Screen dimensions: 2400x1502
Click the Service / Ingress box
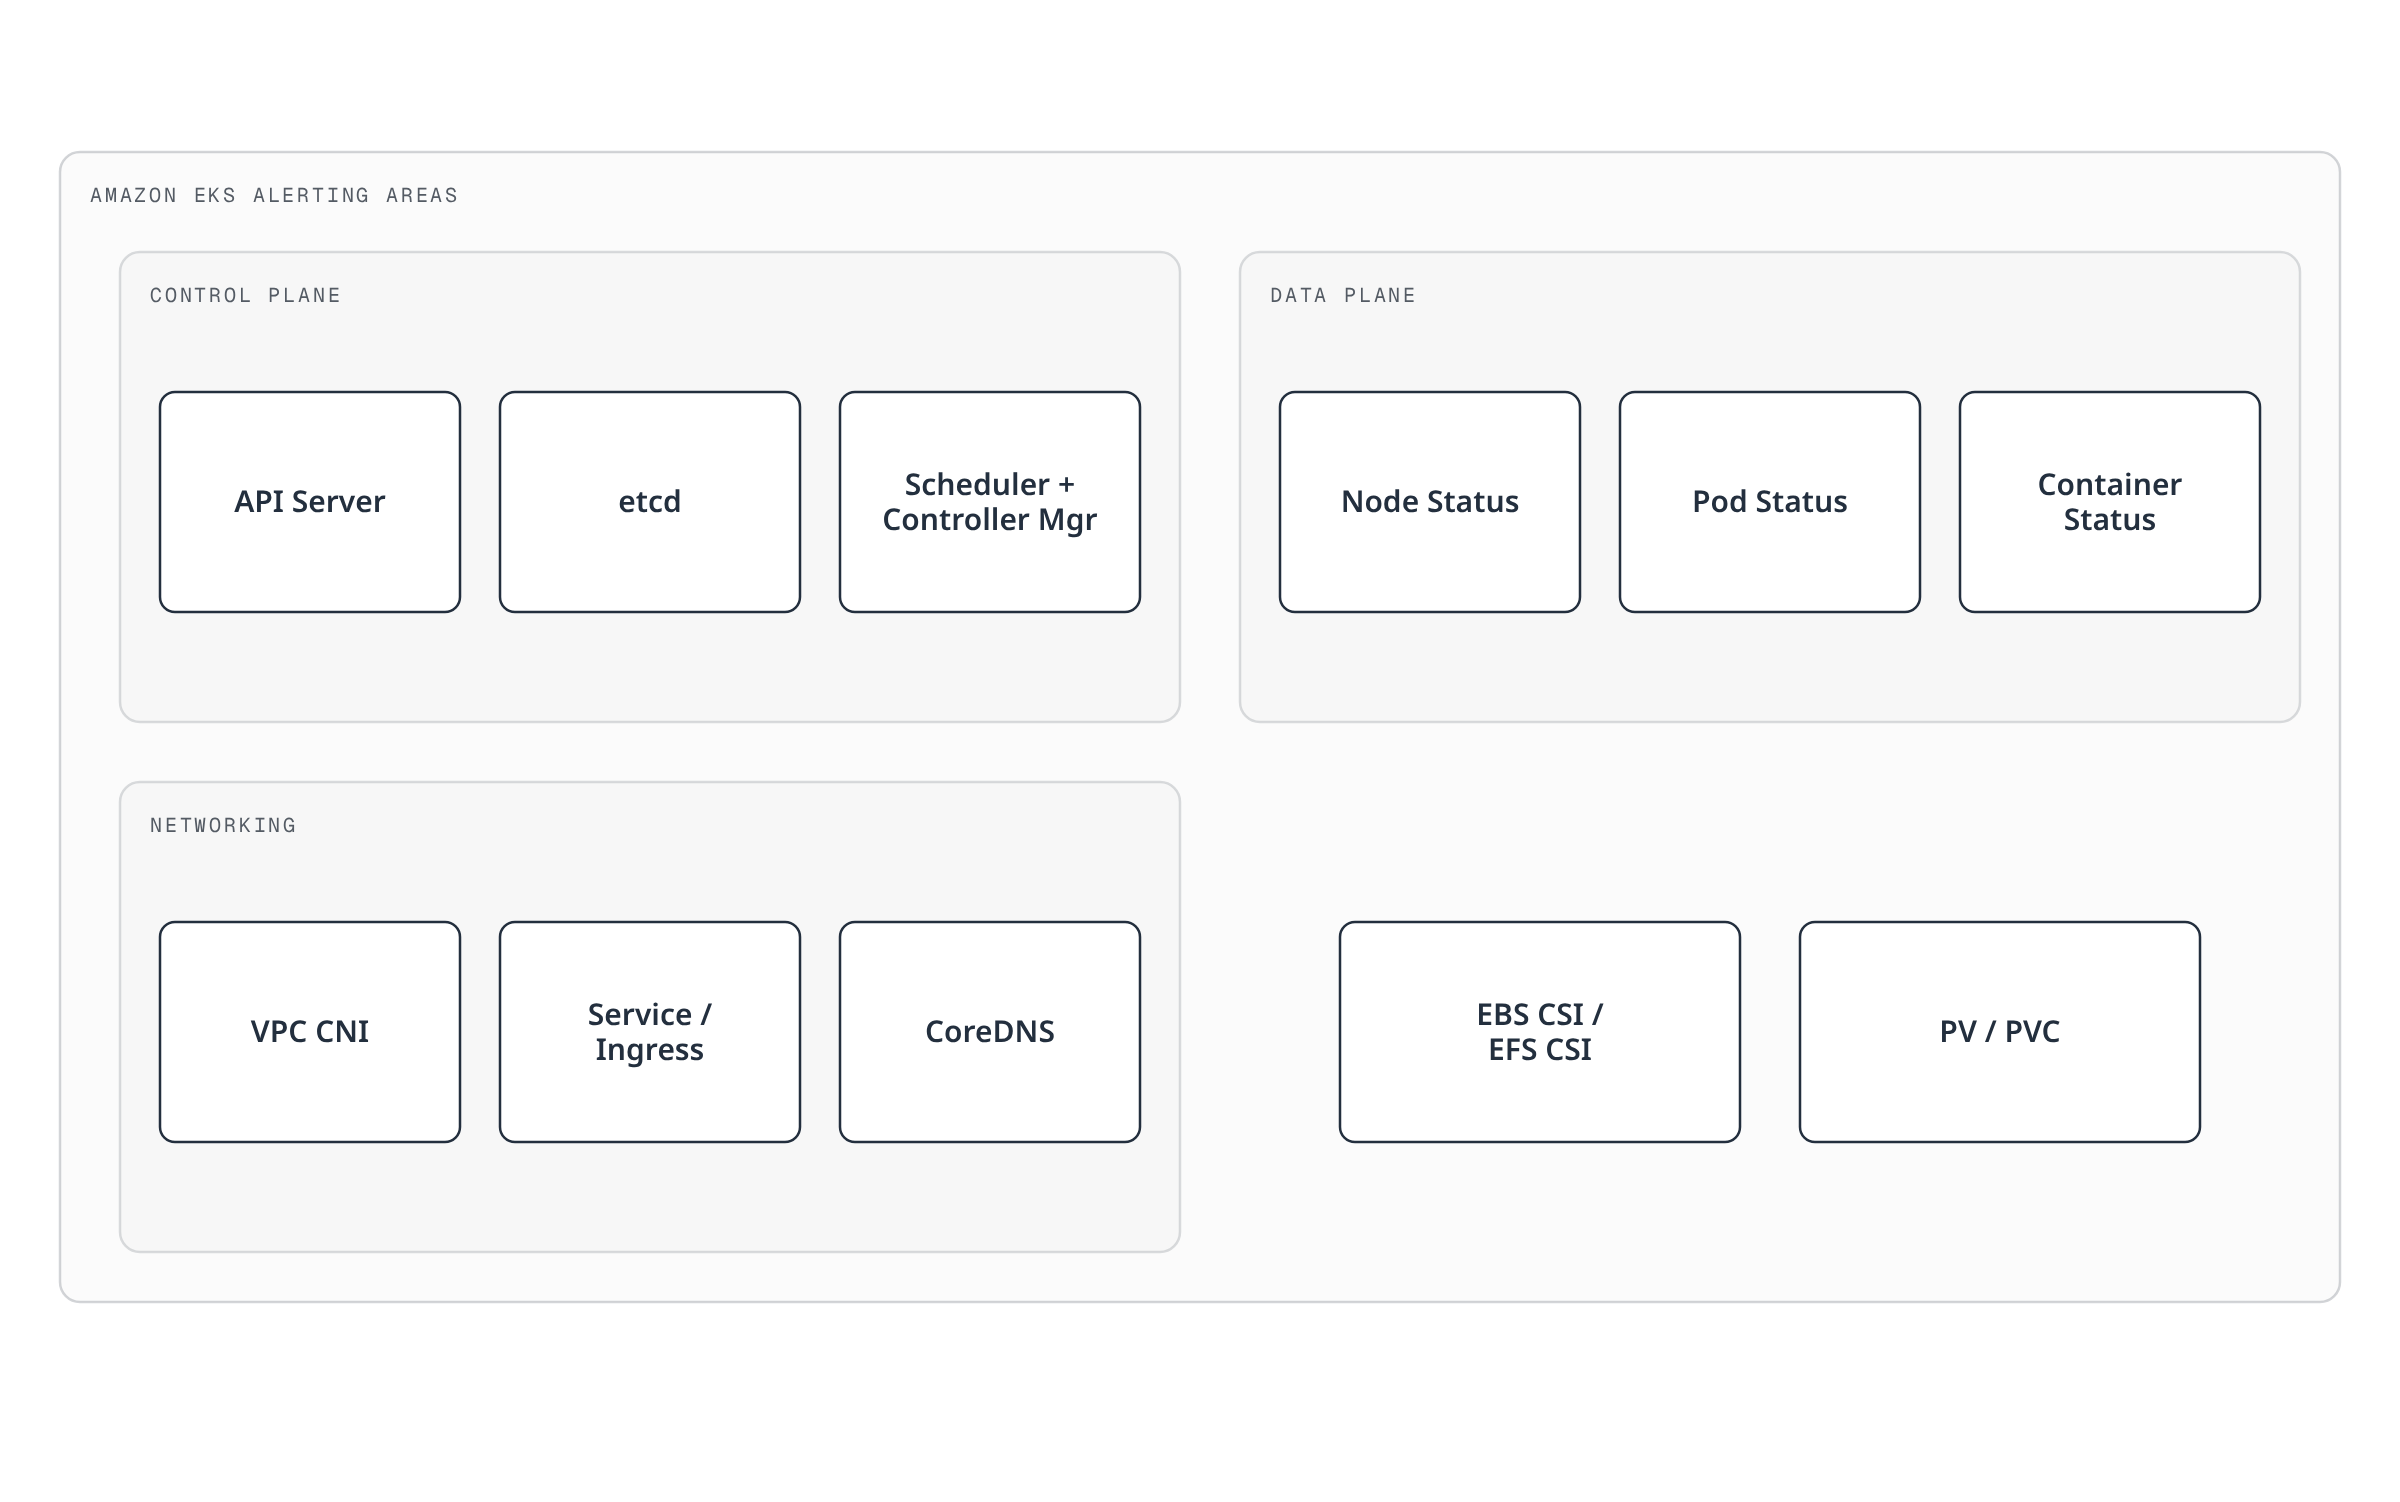650,1032
